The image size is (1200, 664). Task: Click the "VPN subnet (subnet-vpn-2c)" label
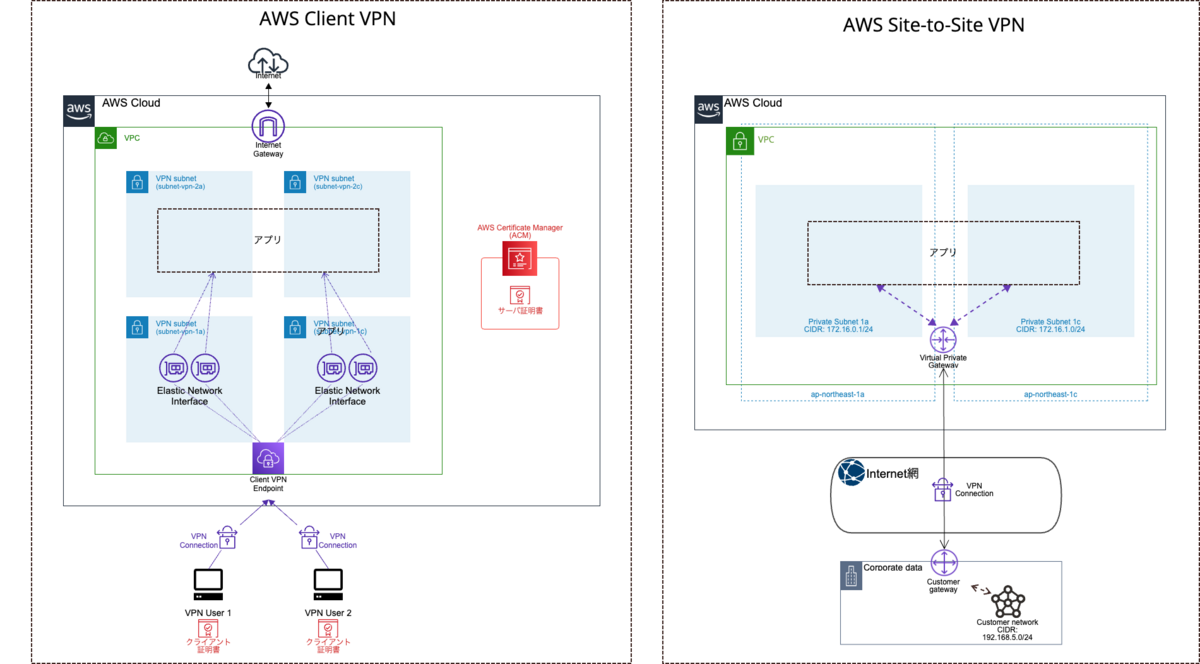[339, 182]
